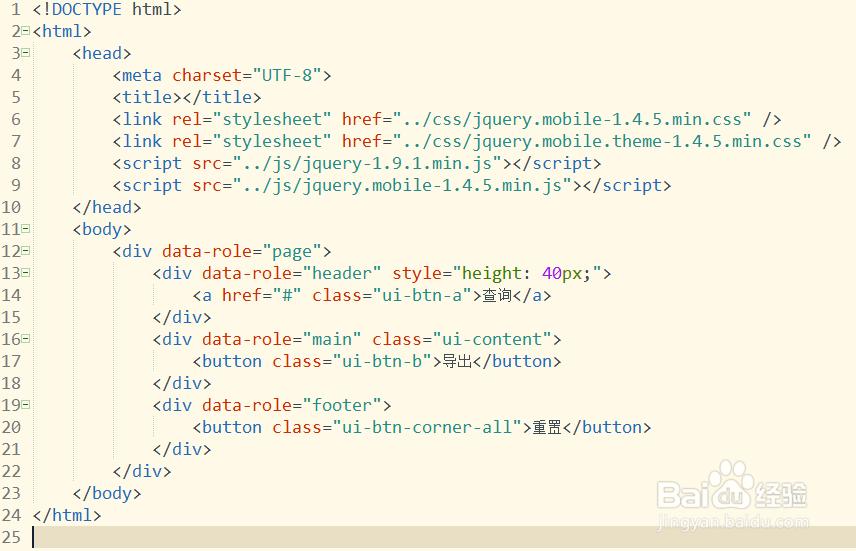
Task: Click the jquery.mobile-1.4.5.min.js script src
Action: pyautogui.click(x=402, y=186)
